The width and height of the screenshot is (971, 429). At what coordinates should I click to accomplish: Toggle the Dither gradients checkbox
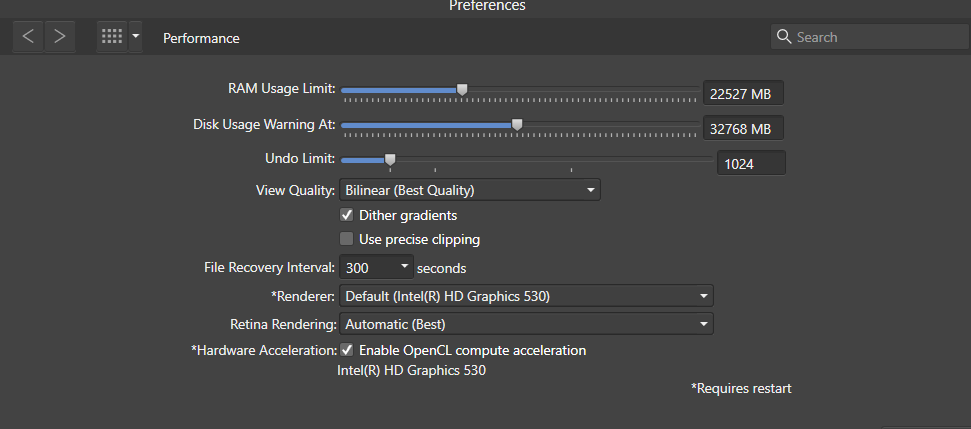347,215
